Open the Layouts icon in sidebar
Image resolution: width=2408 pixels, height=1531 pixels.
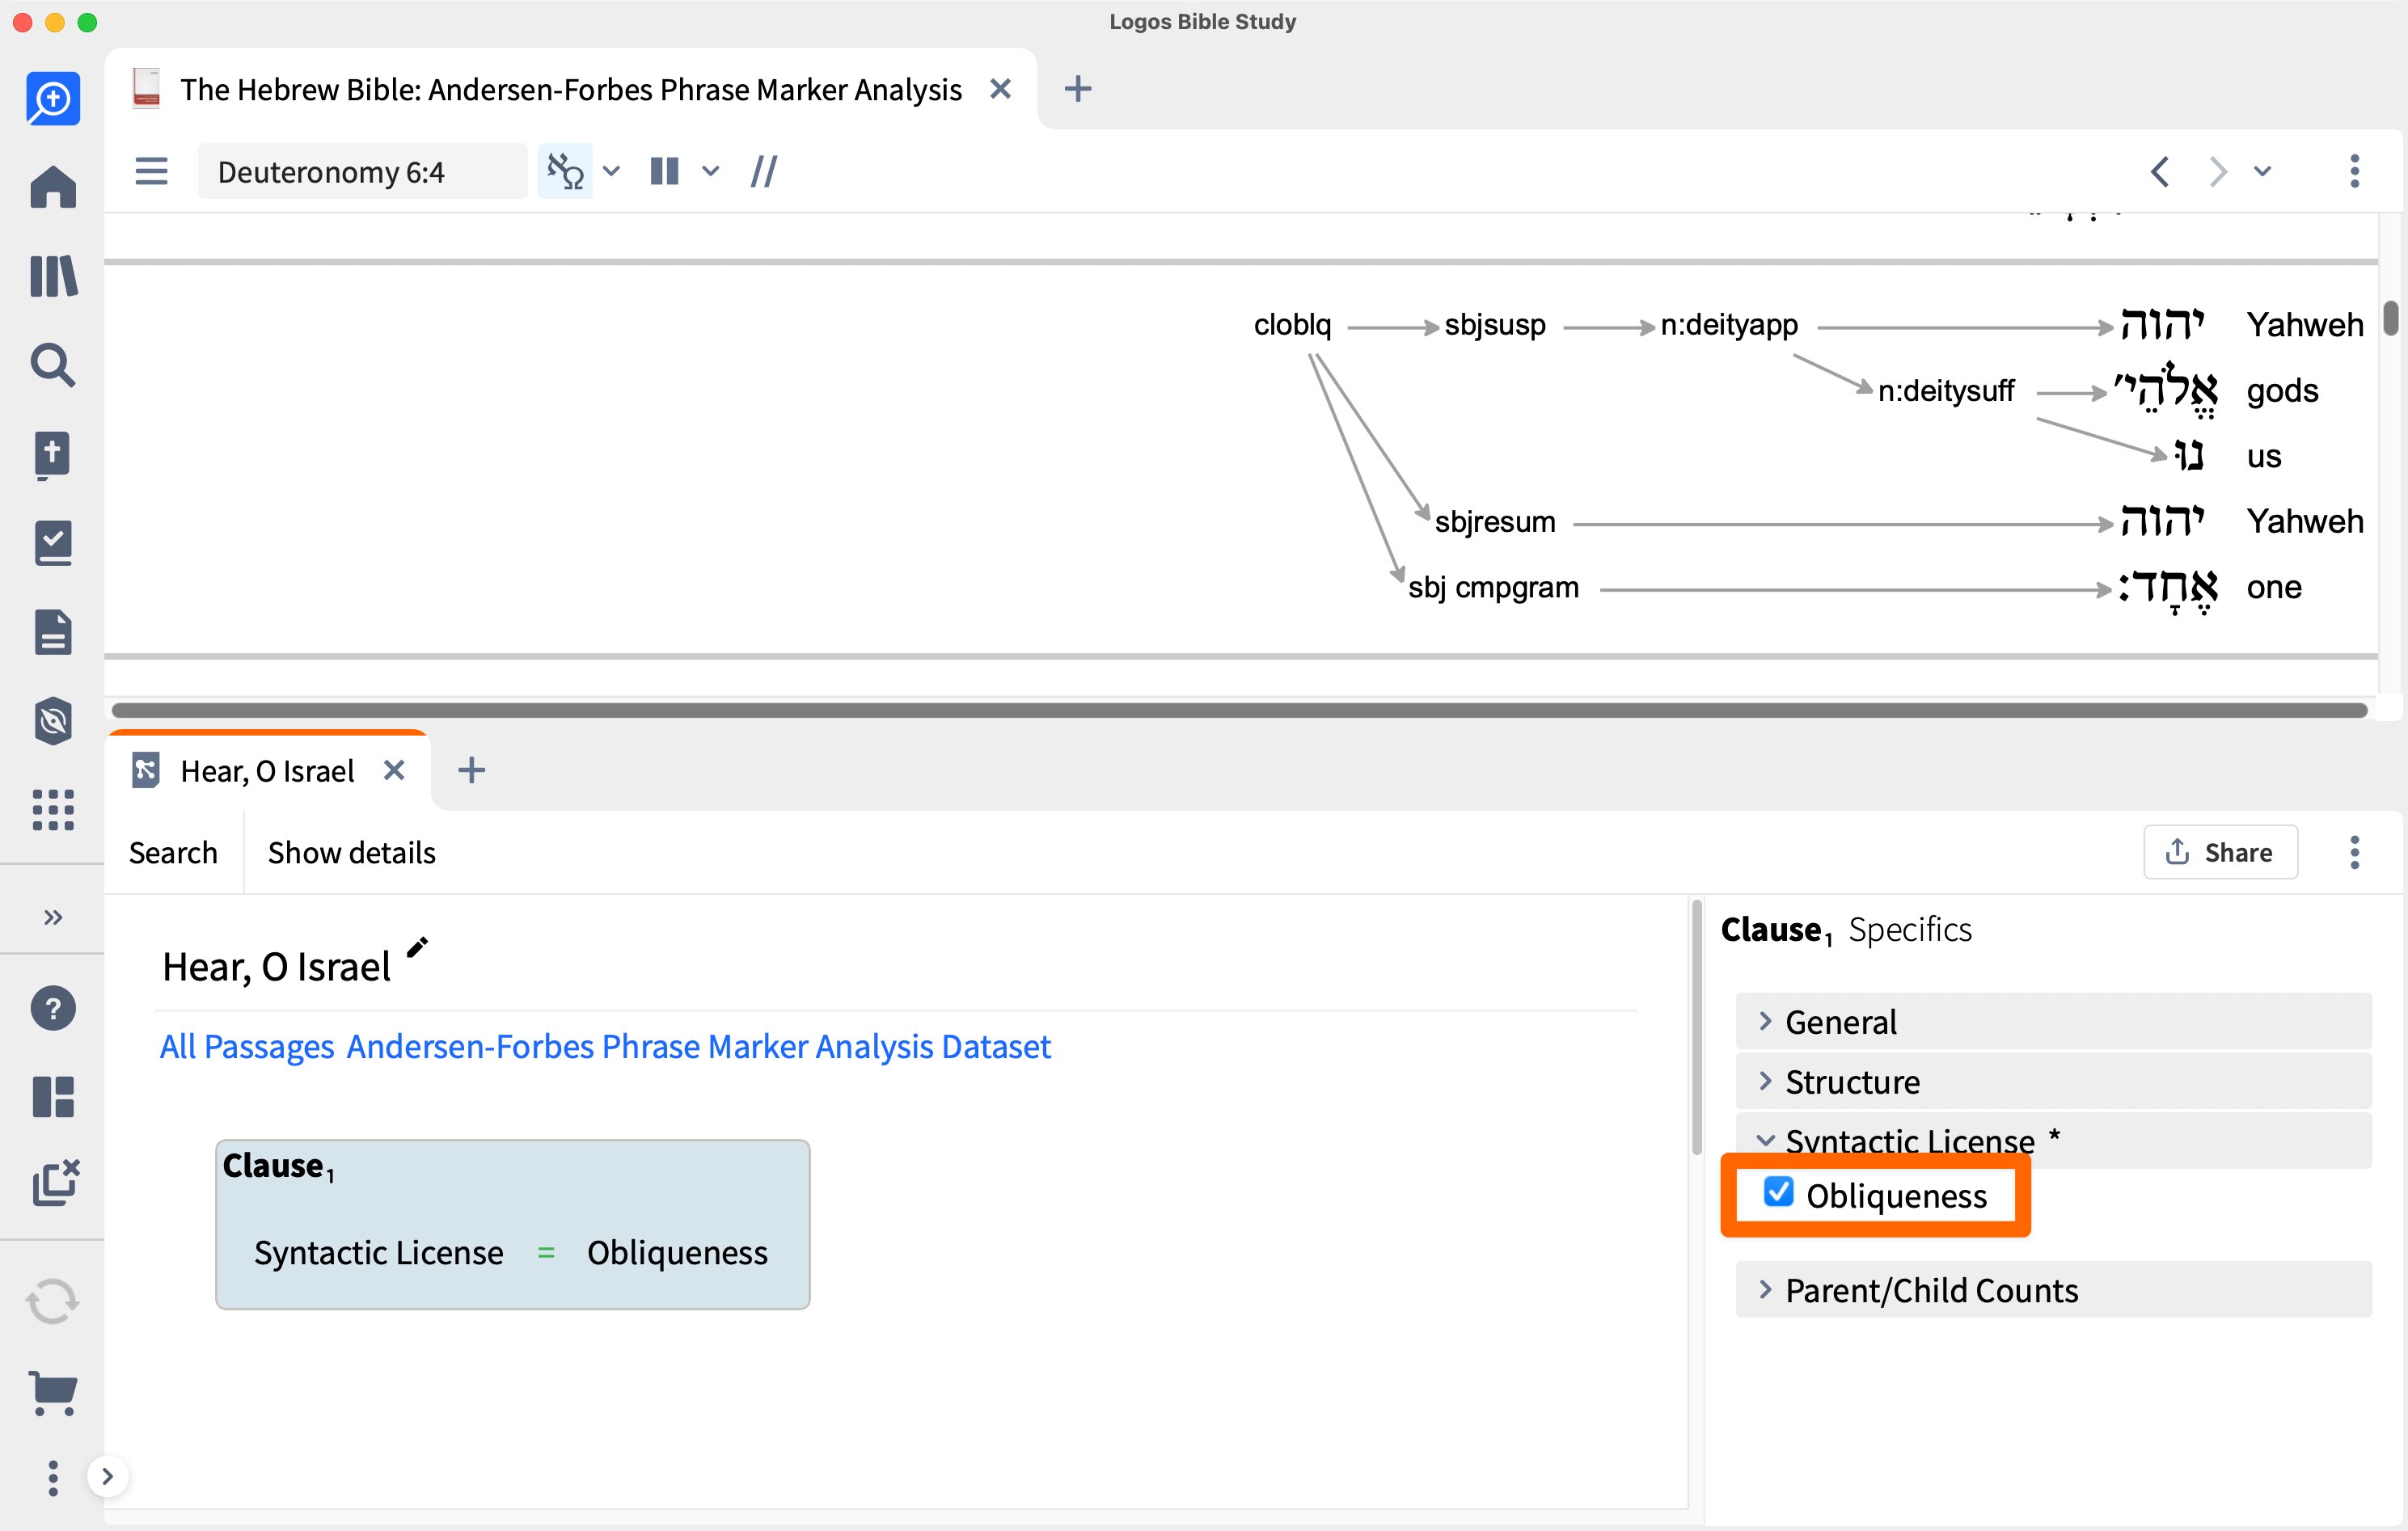coord(53,1097)
